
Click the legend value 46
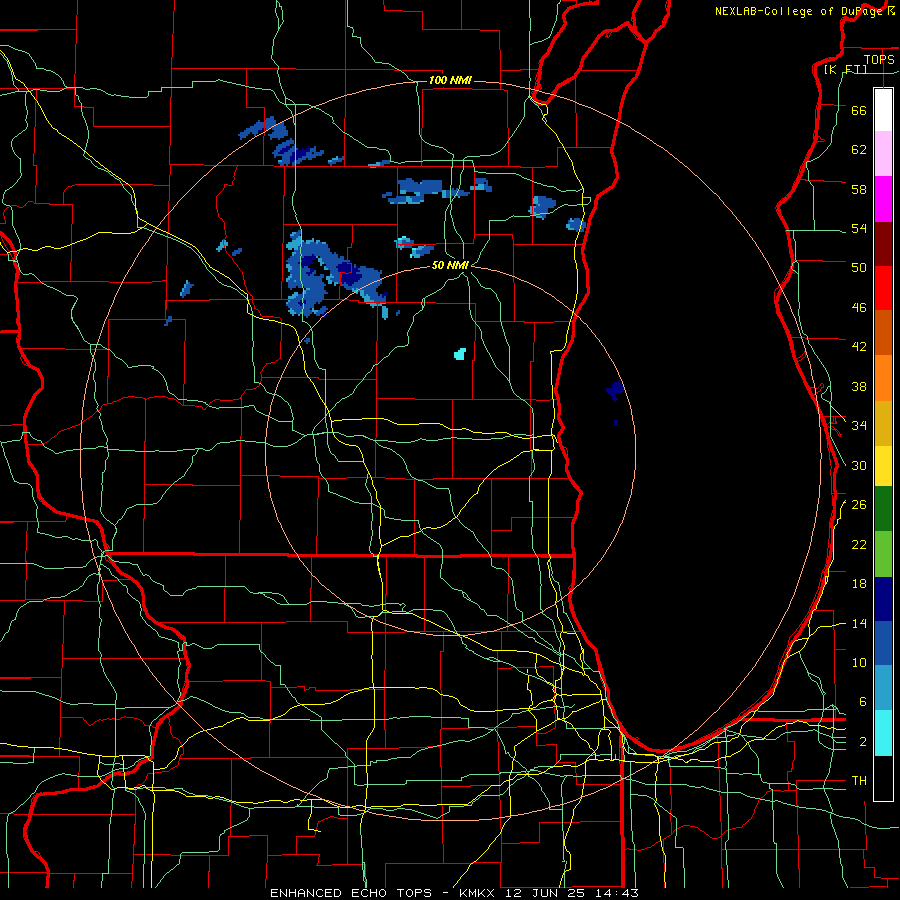click(859, 307)
